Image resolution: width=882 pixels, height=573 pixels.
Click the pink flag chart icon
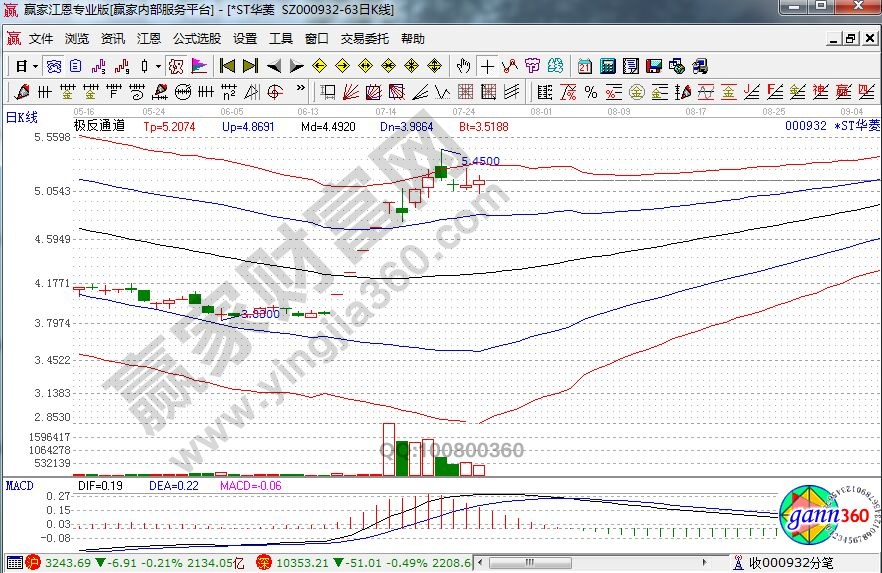click(199, 66)
